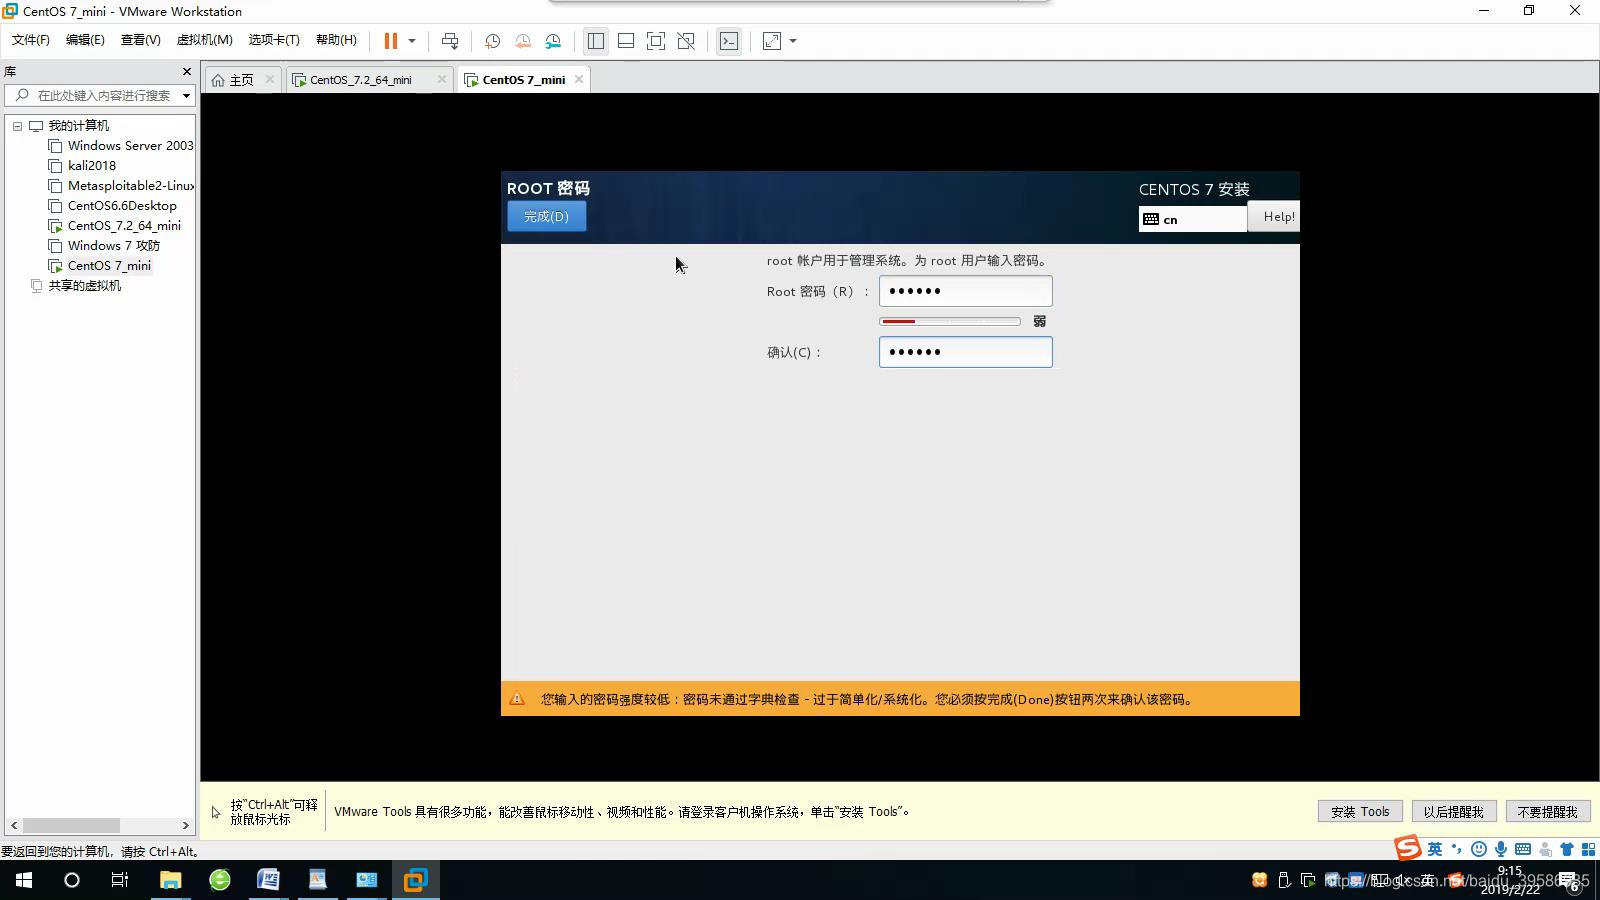Viewport: 1600px width, 900px height.
Task: Collapse the 我的计算机 tree node
Action: (17, 126)
